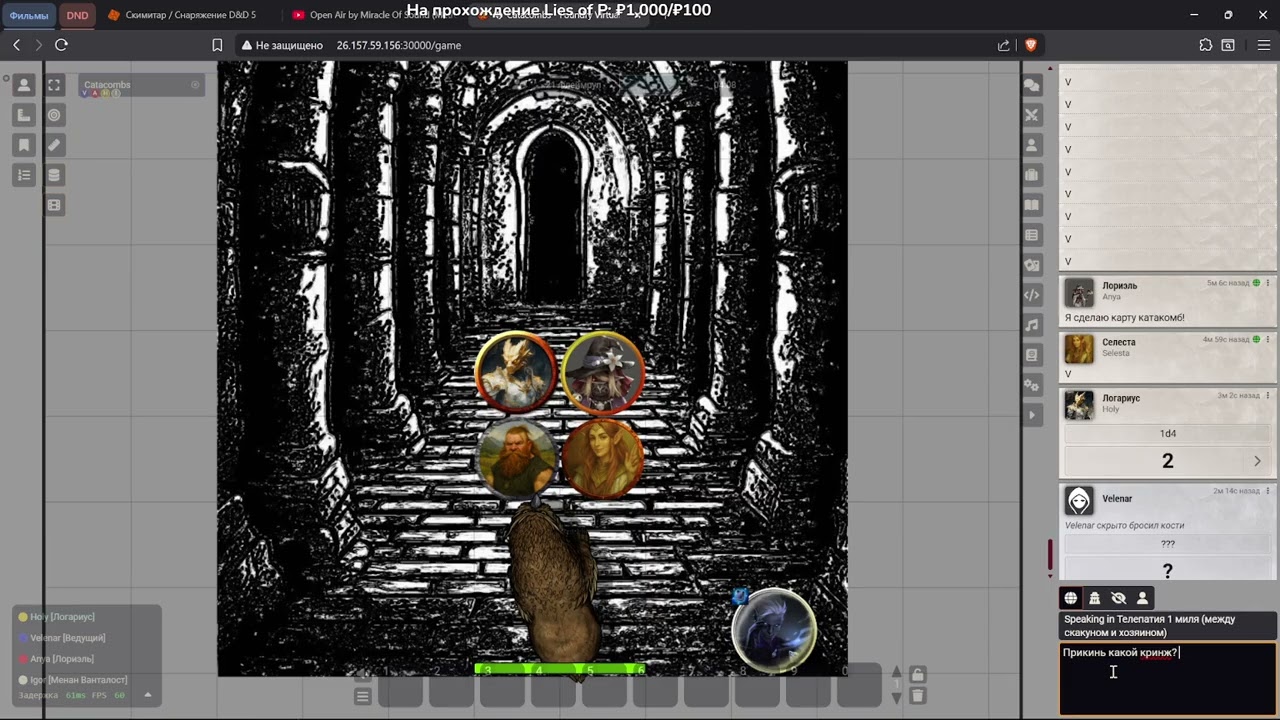This screenshot has height=720, width=1280.
Task: Click the 1d4 roll formula
Action: click(x=1168, y=434)
